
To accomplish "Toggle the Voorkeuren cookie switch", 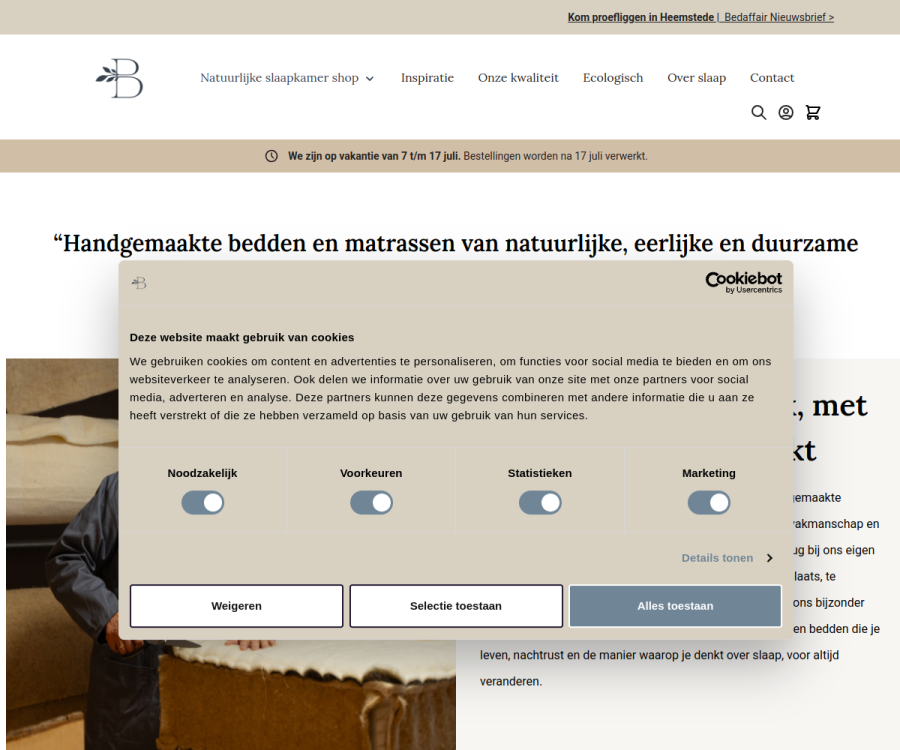I will tap(371, 503).
